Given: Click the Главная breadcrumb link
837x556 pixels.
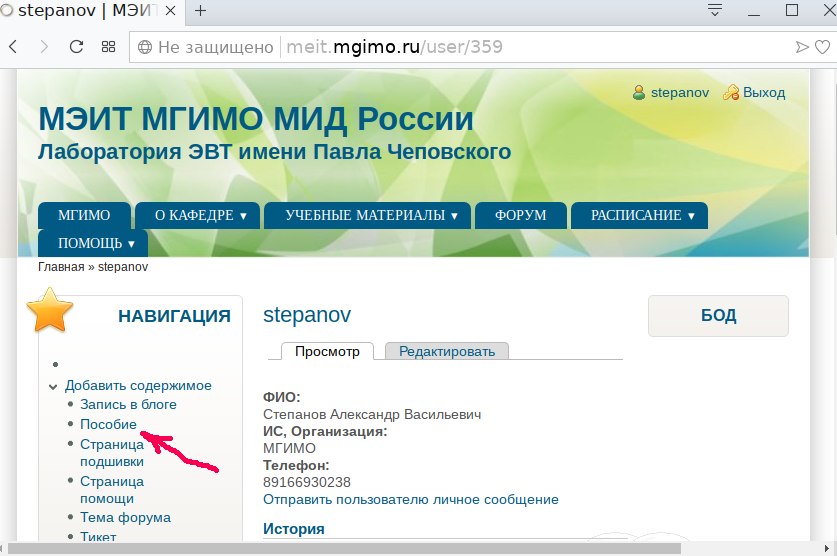Looking at the screenshot, I should tap(61, 267).
